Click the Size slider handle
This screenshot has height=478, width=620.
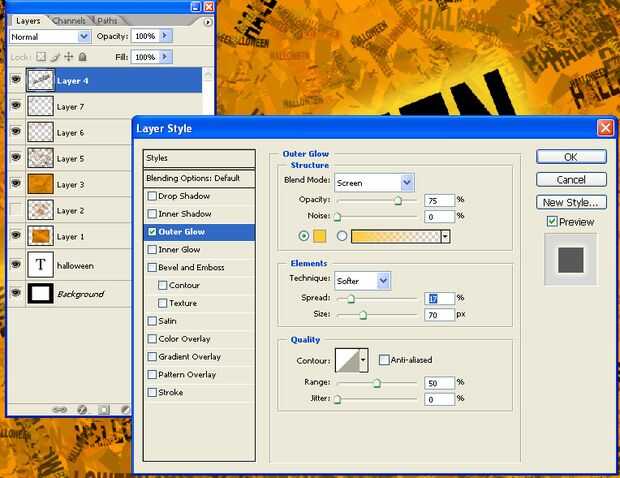click(363, 315)
